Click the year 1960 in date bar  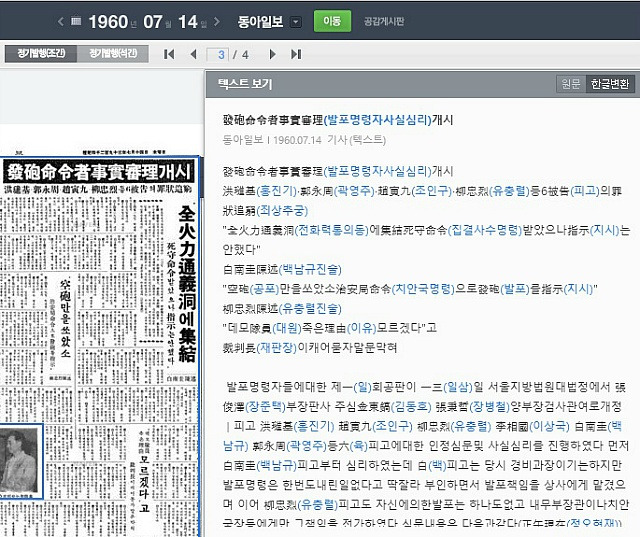[108, 22]
